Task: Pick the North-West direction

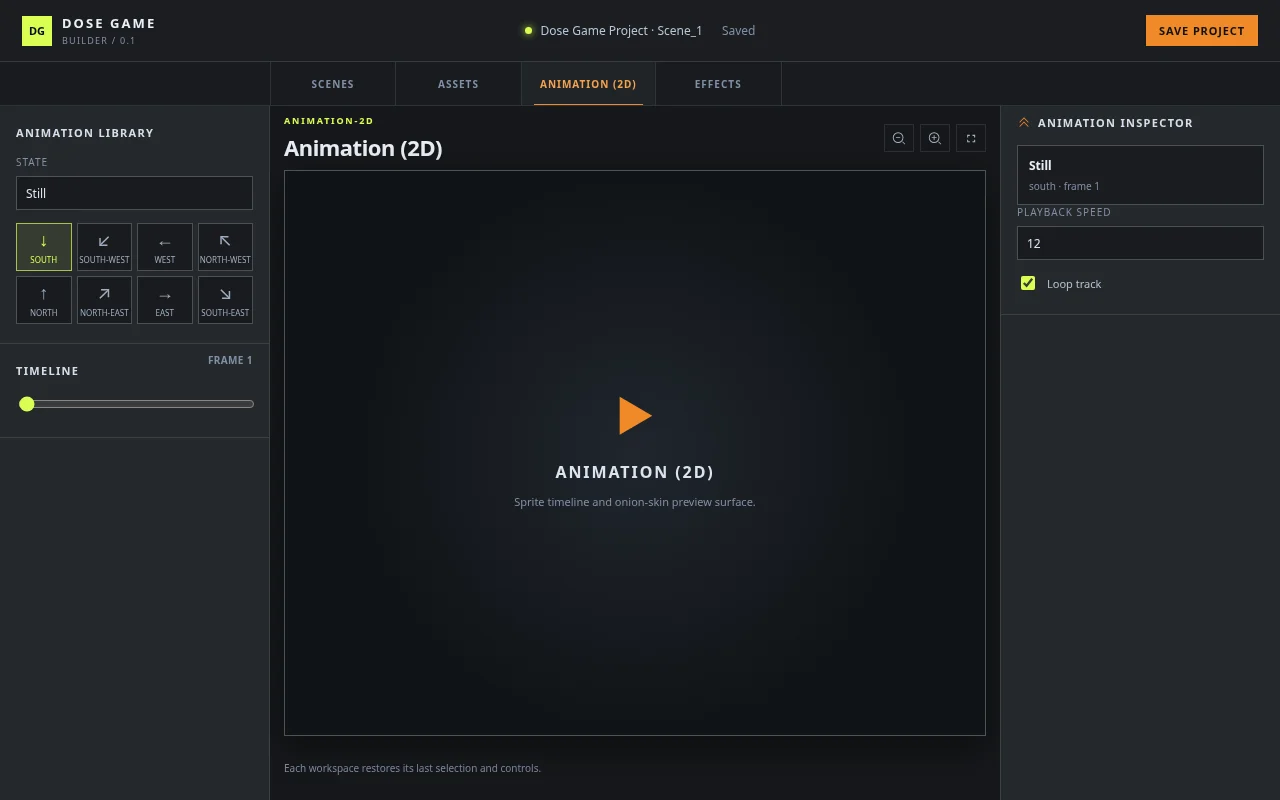Action: point(225,247)
